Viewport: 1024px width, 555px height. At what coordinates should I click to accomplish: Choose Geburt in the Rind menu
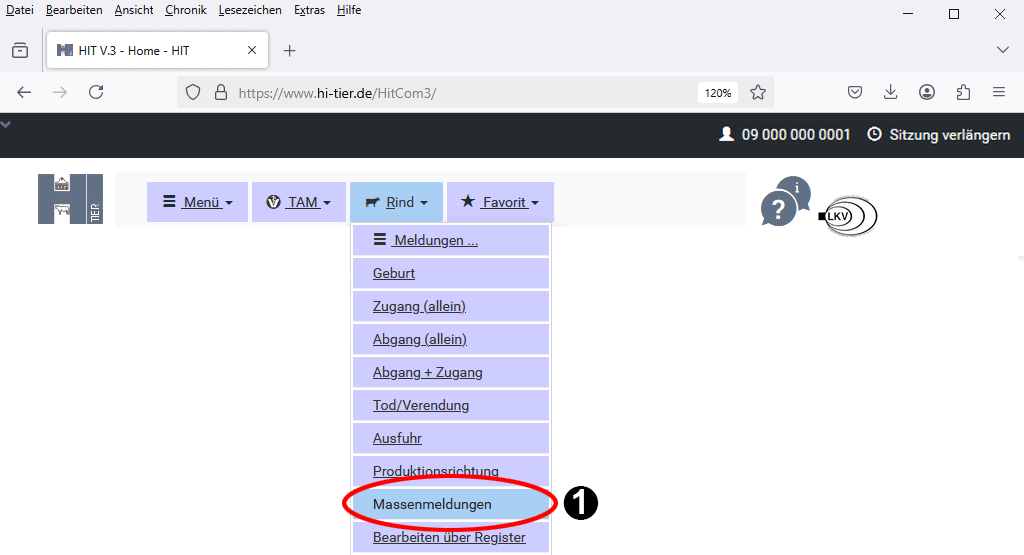394,273
